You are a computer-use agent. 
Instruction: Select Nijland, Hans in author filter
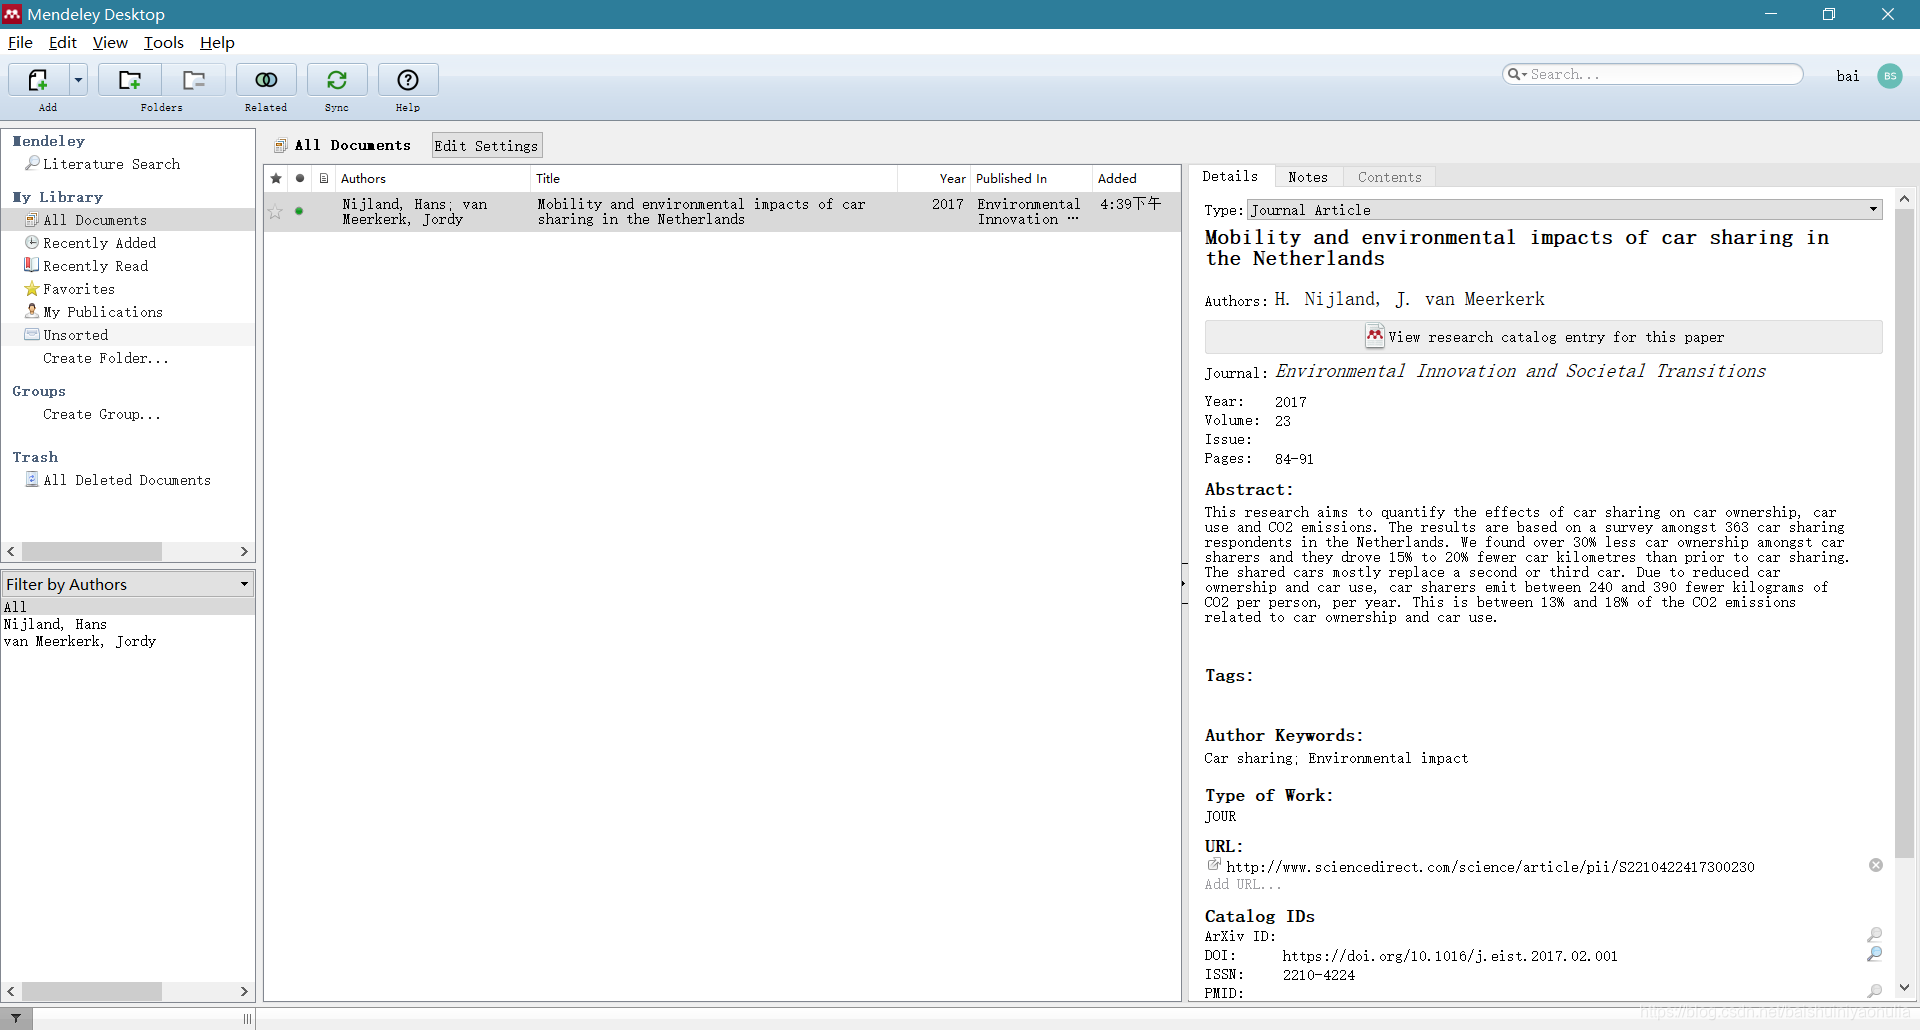point(55,624)
